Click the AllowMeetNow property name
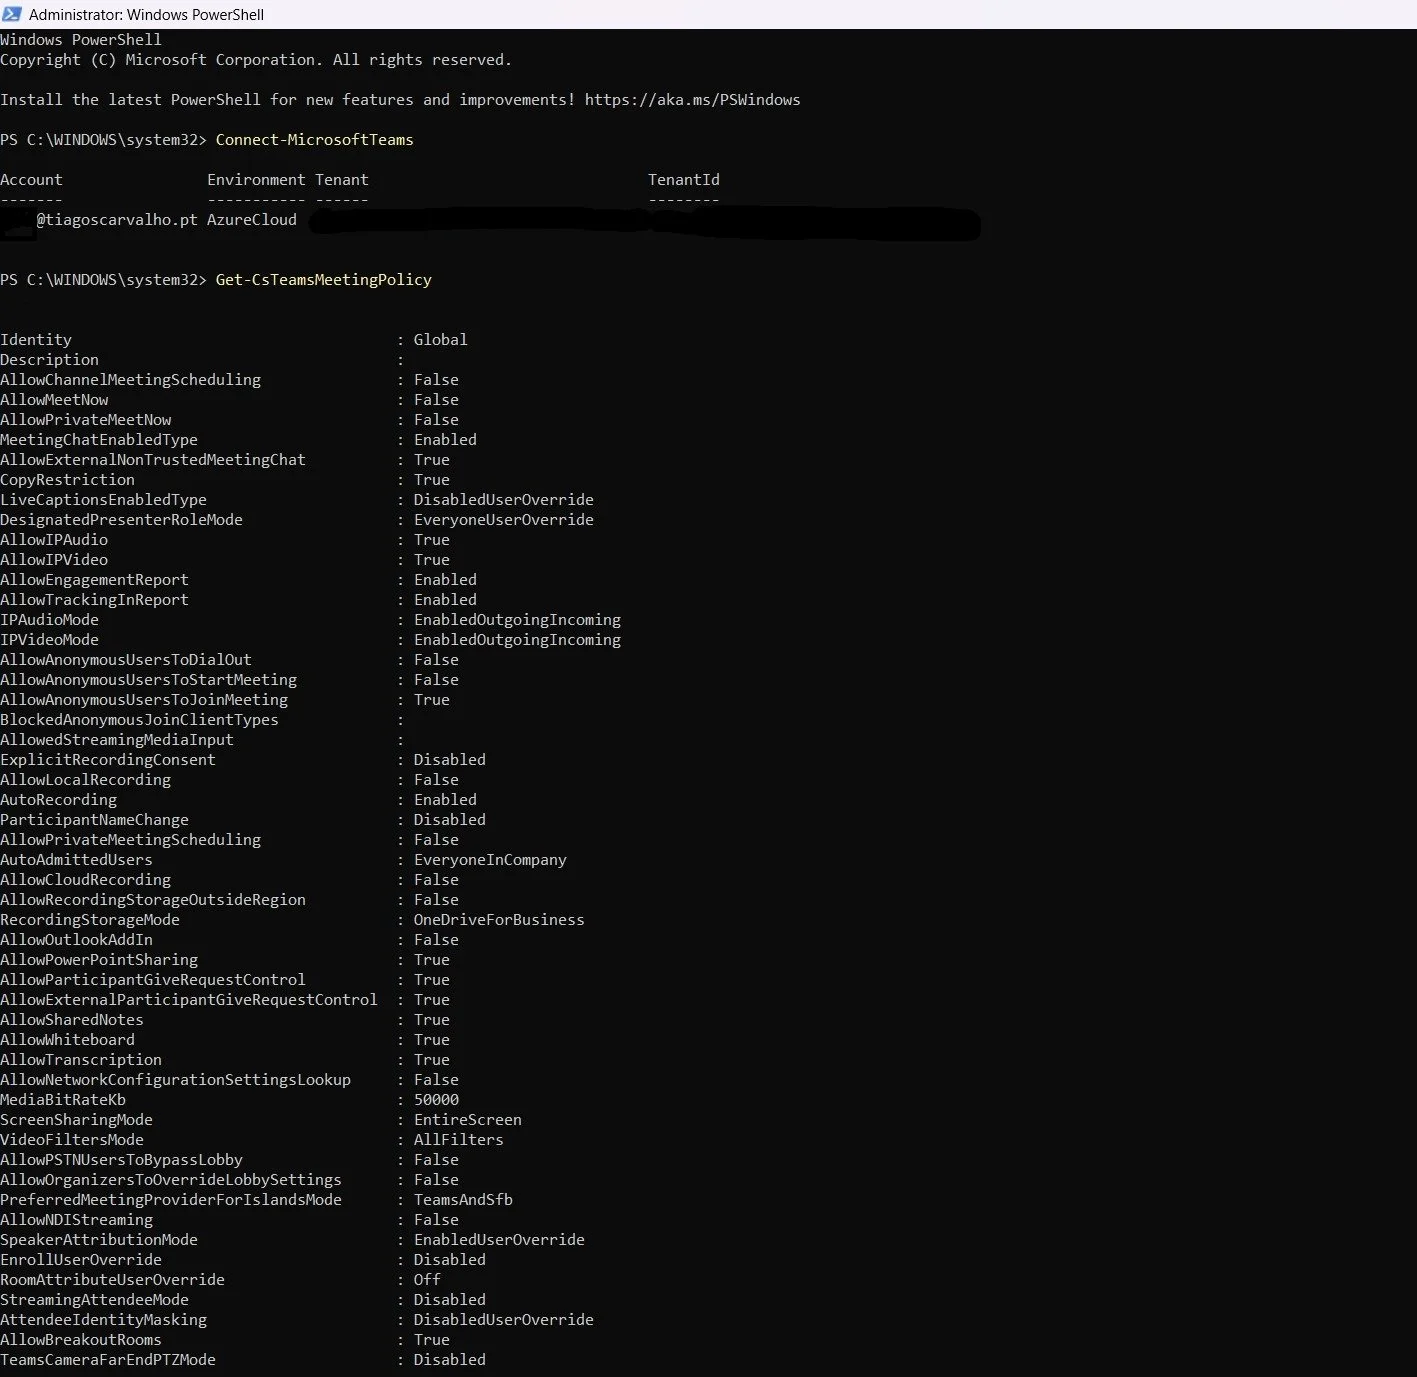Viewport: 1417px width, 1377px height. pyautogui.click(x=54, y=400)
